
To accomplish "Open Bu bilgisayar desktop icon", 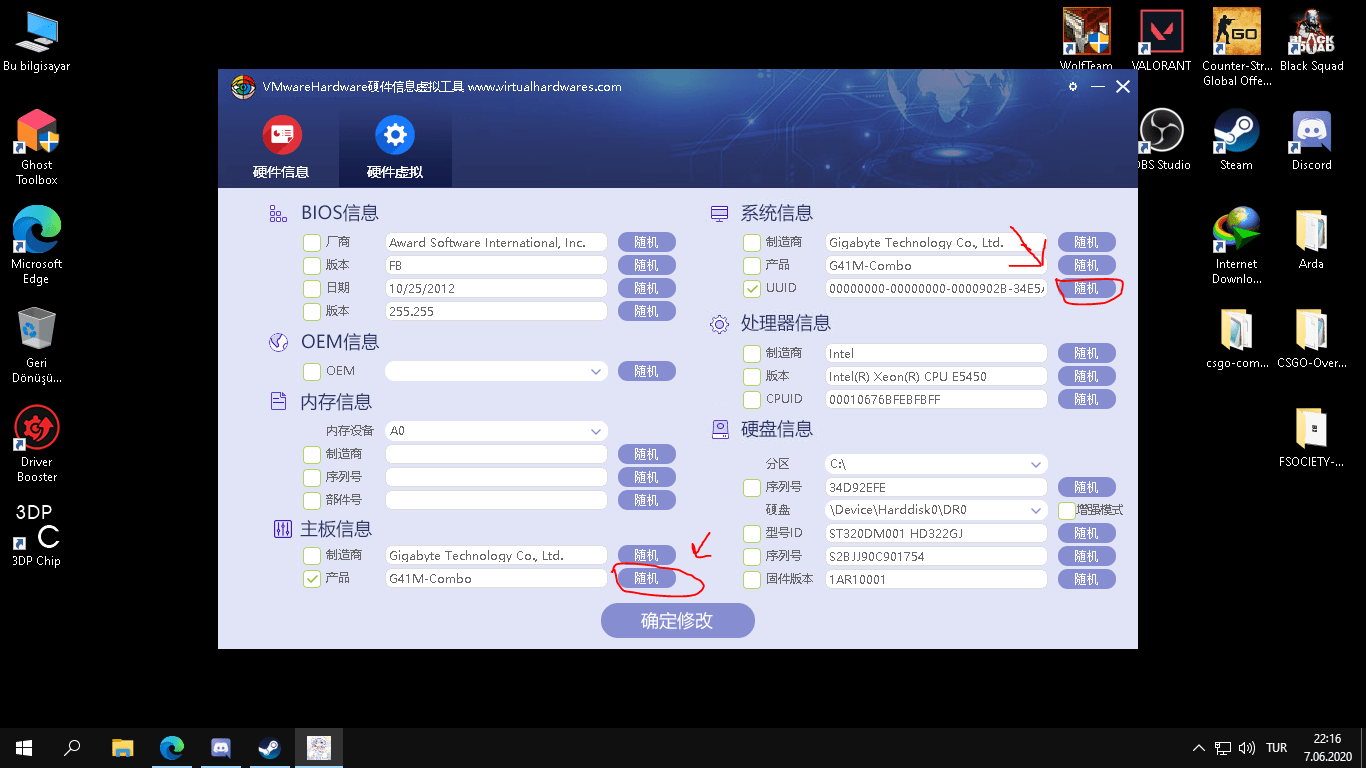I will [37, 42].
